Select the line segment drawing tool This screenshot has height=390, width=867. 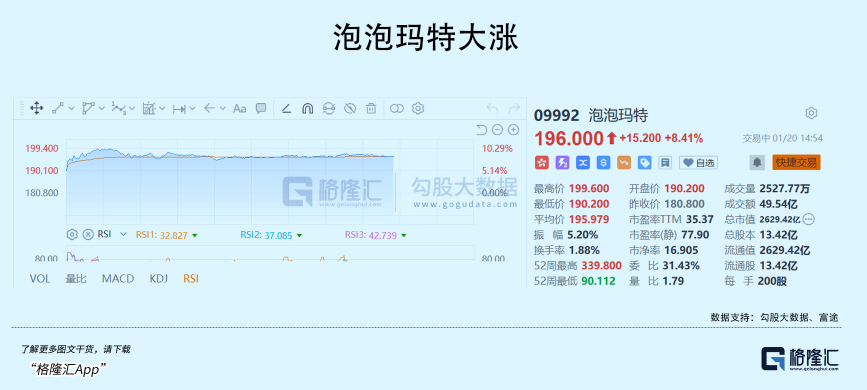58,108
